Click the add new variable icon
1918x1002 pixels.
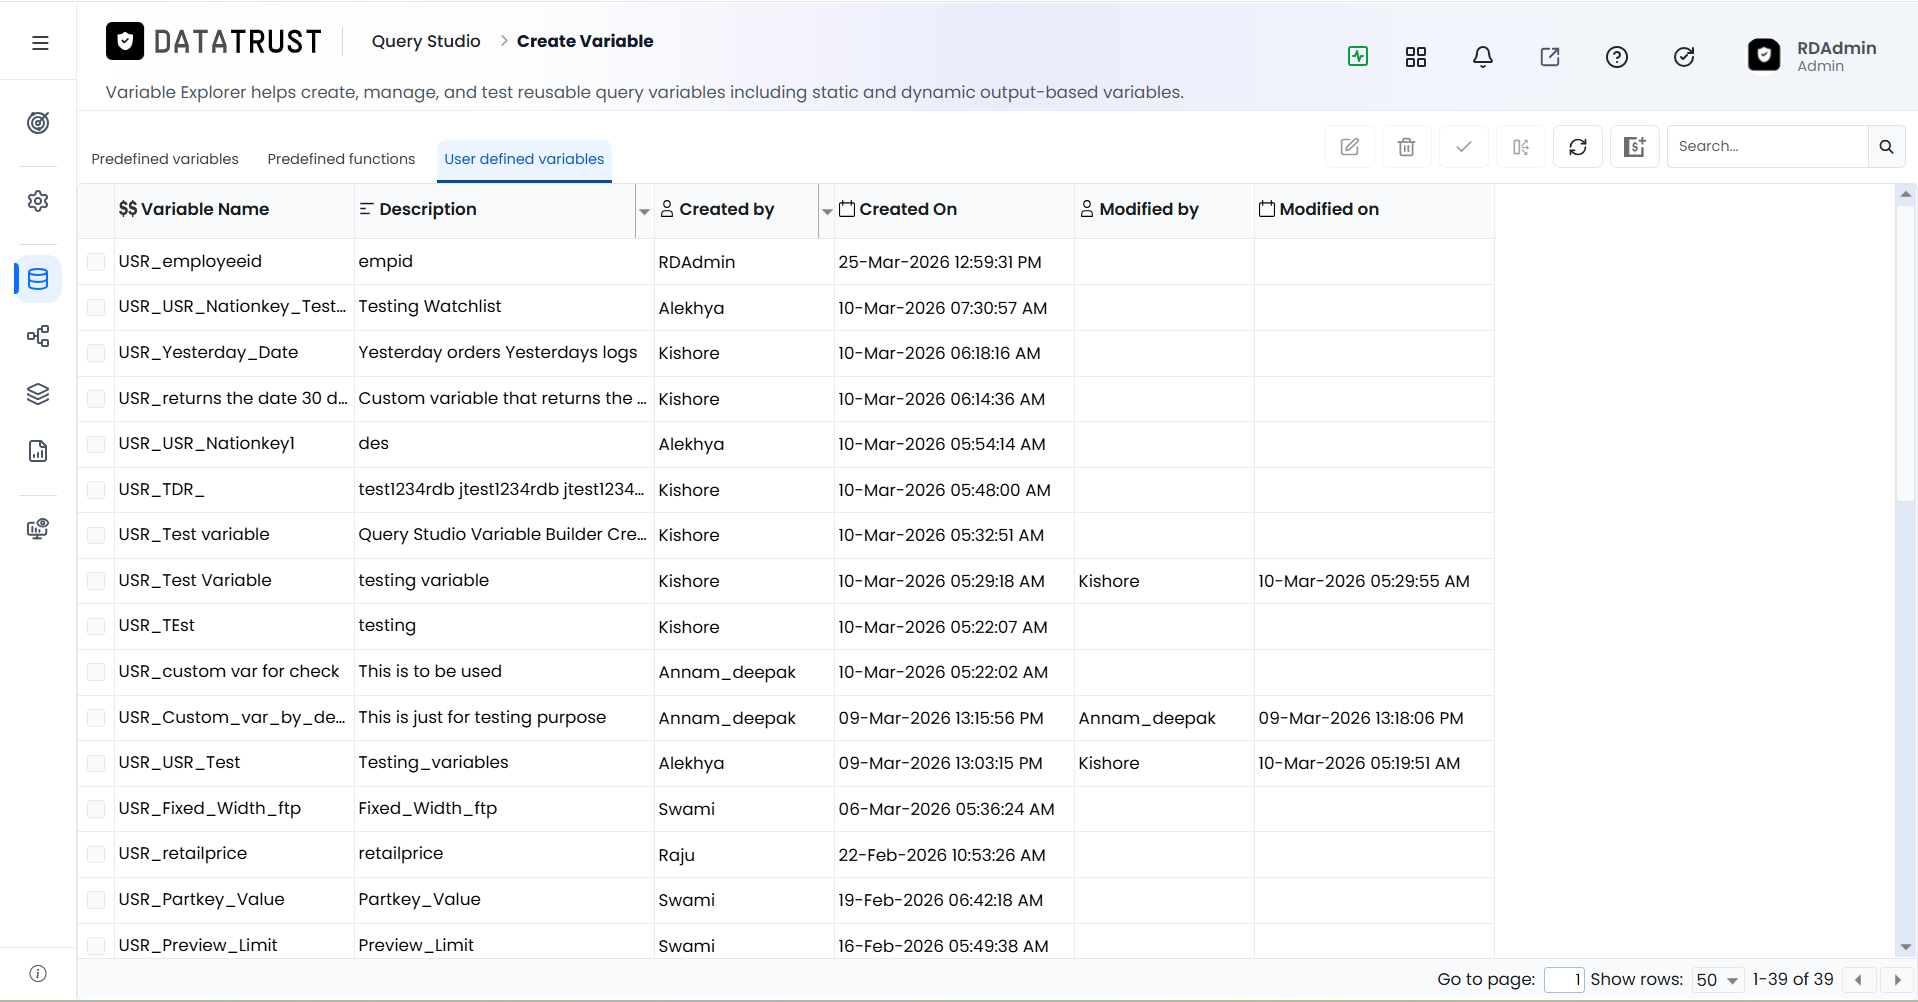pos(1635,147)
